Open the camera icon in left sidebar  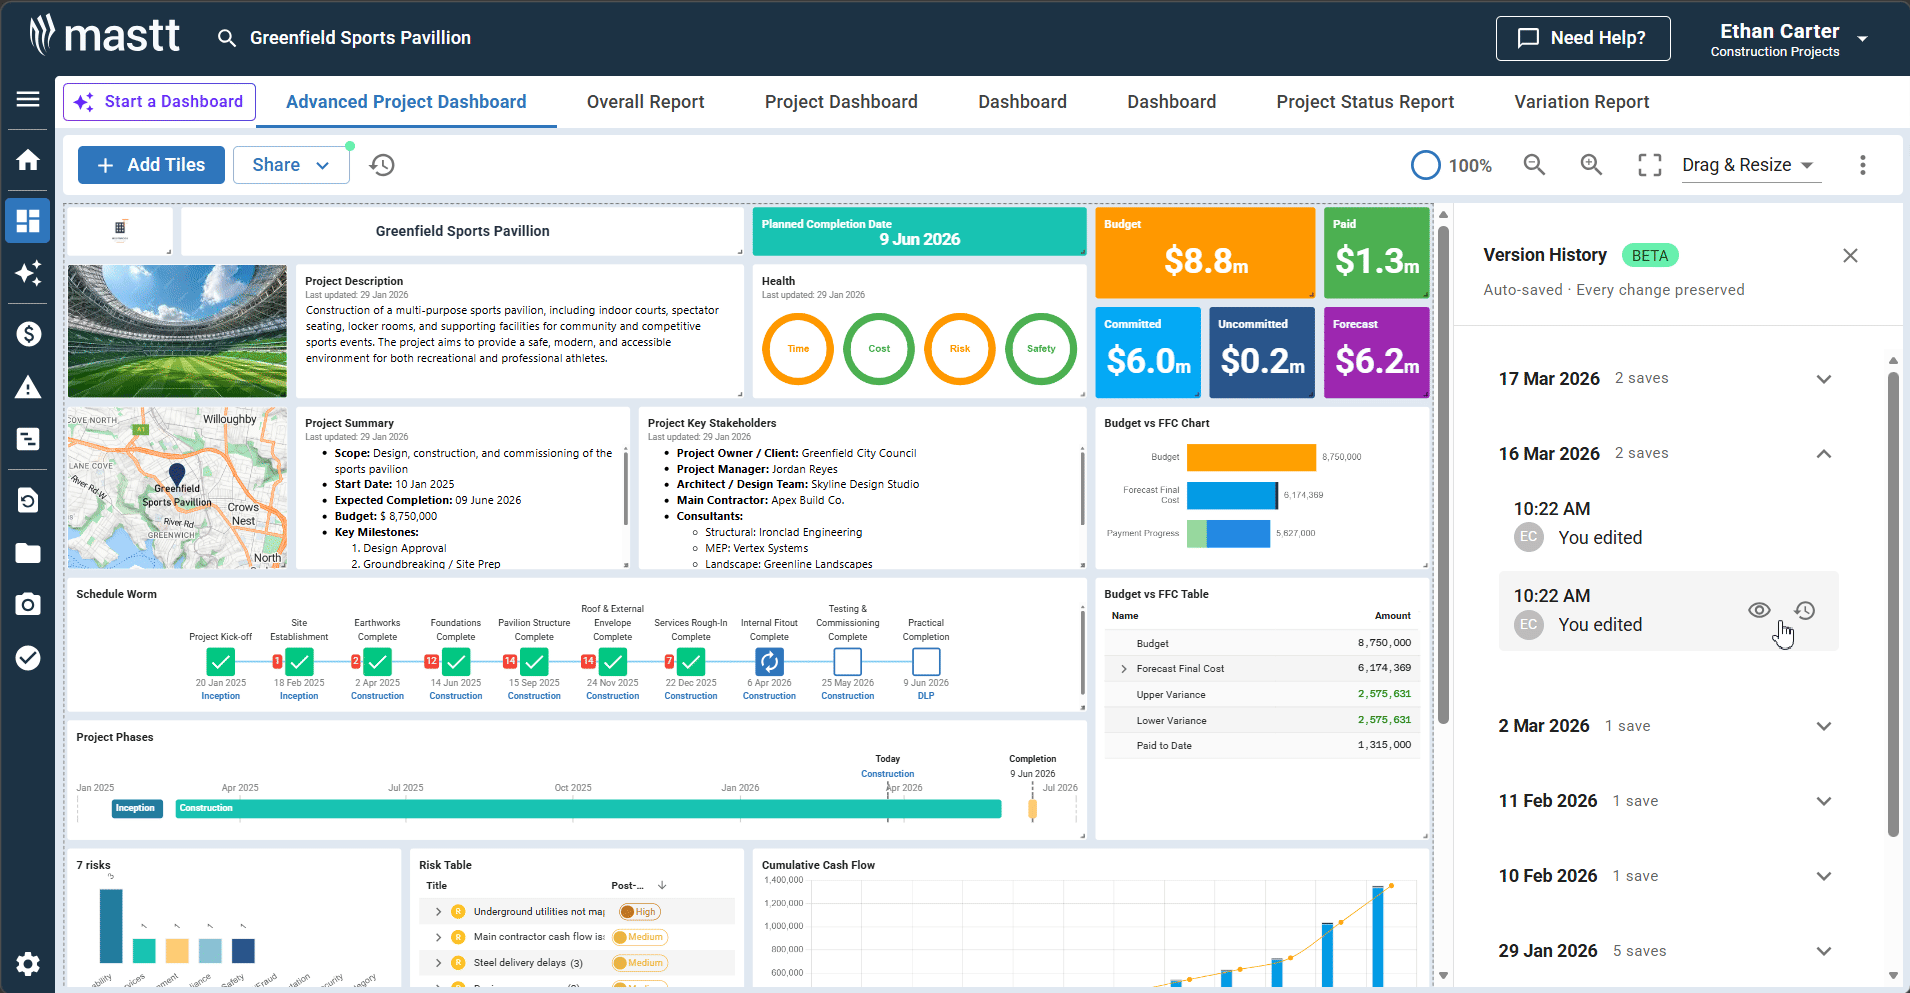(28, 604)
